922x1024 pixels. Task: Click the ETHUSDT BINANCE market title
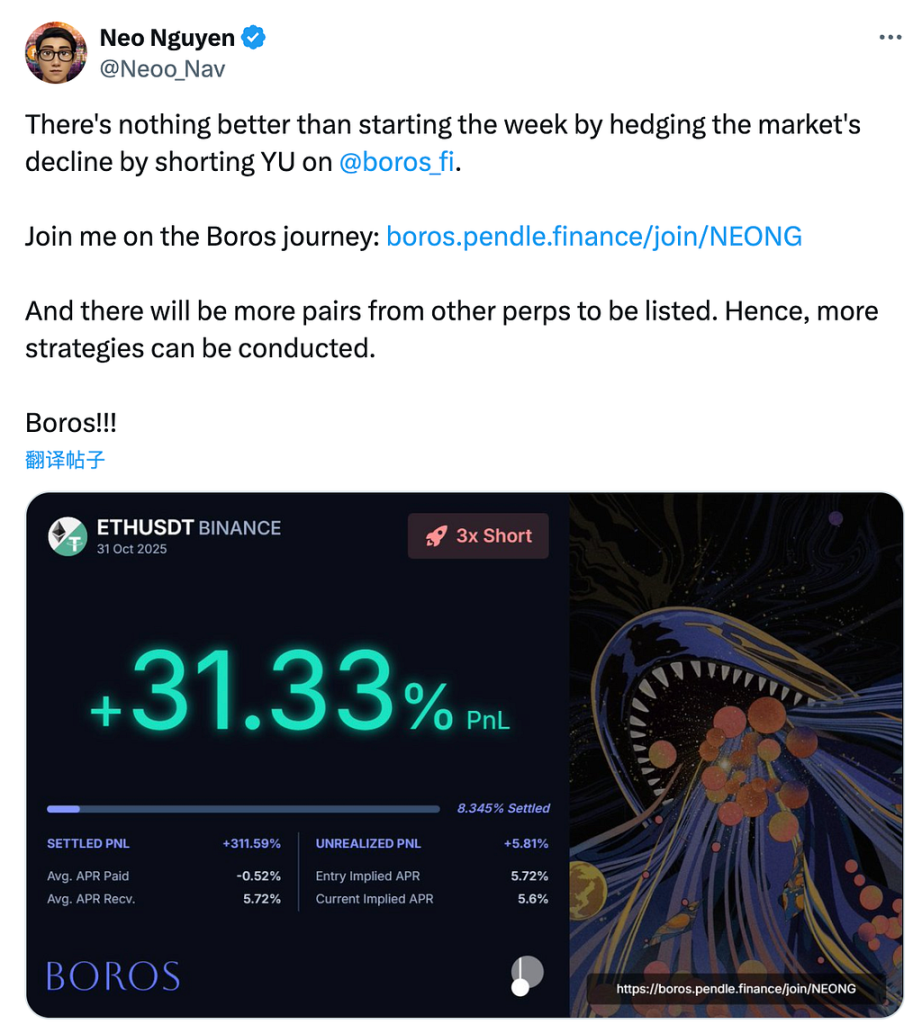pos(188,528)
